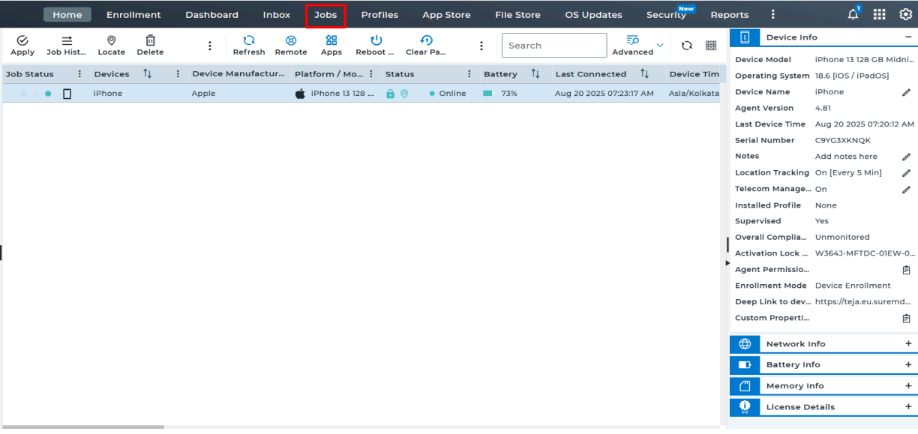Image resolution: width=918 pixels, height=434 pixels.
Task: Expand the Battery Info panel
Action: pyautogui.click(x=908, y=365)
